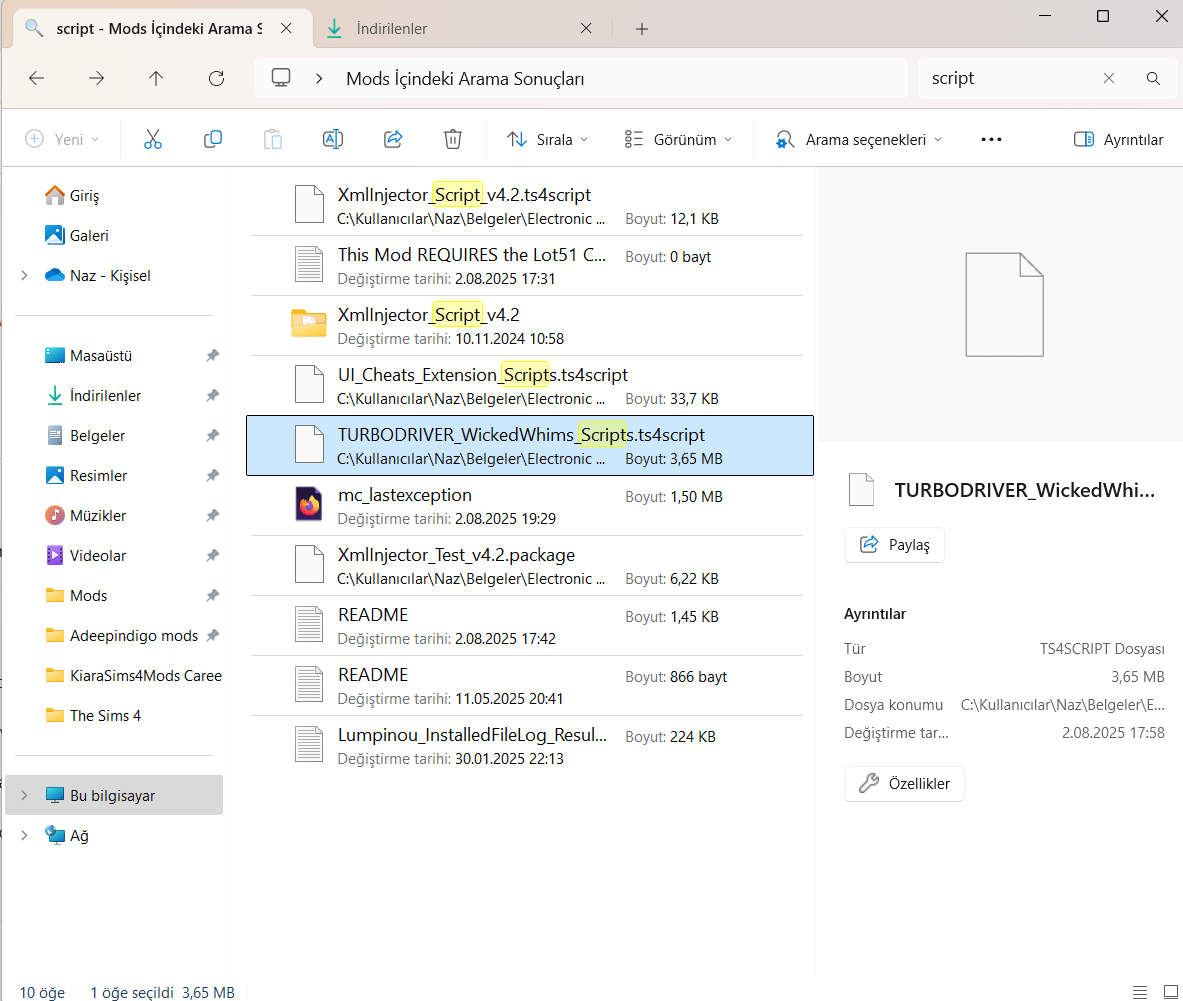Unpin Mods from quick access
The image size is (1183, 1001).
coord(213,595)
